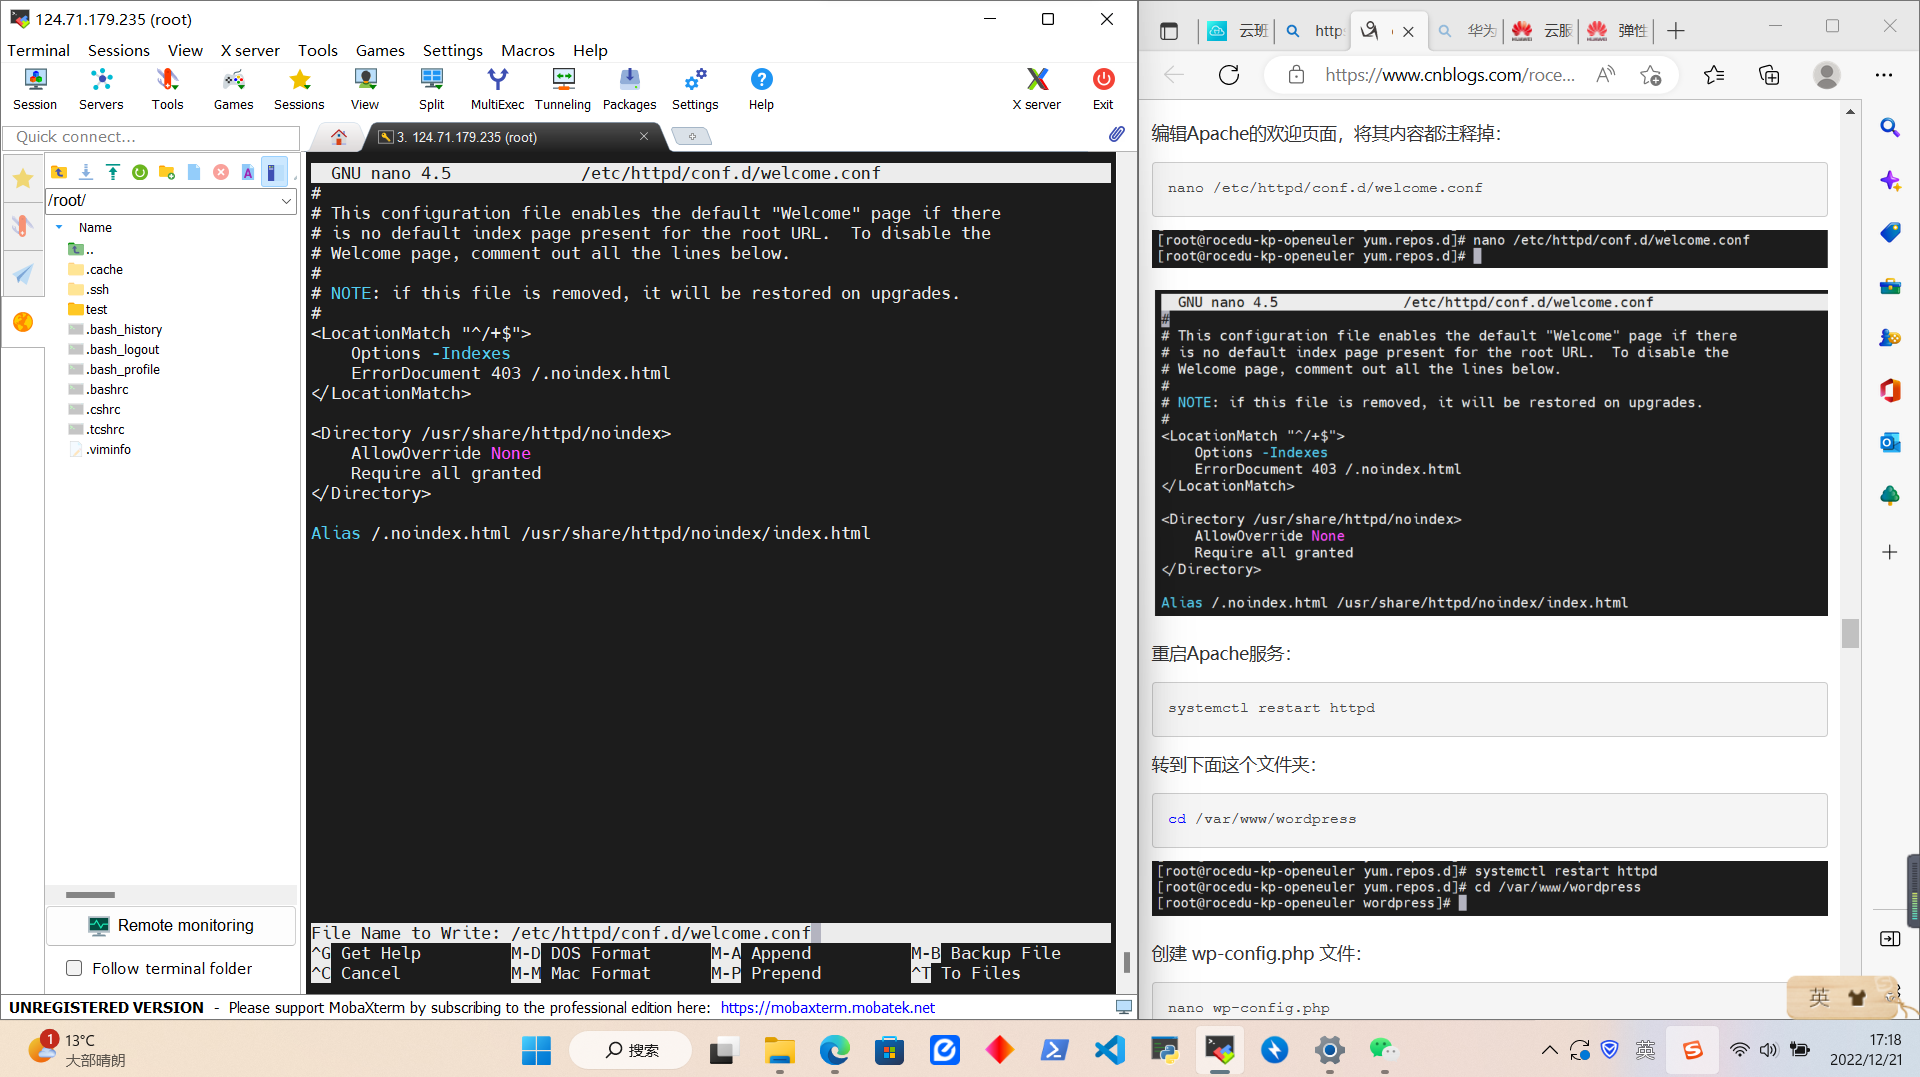Open the Edge tab actions menu
Viewport: 1920px width, 1077px height.
(1169, 31)
